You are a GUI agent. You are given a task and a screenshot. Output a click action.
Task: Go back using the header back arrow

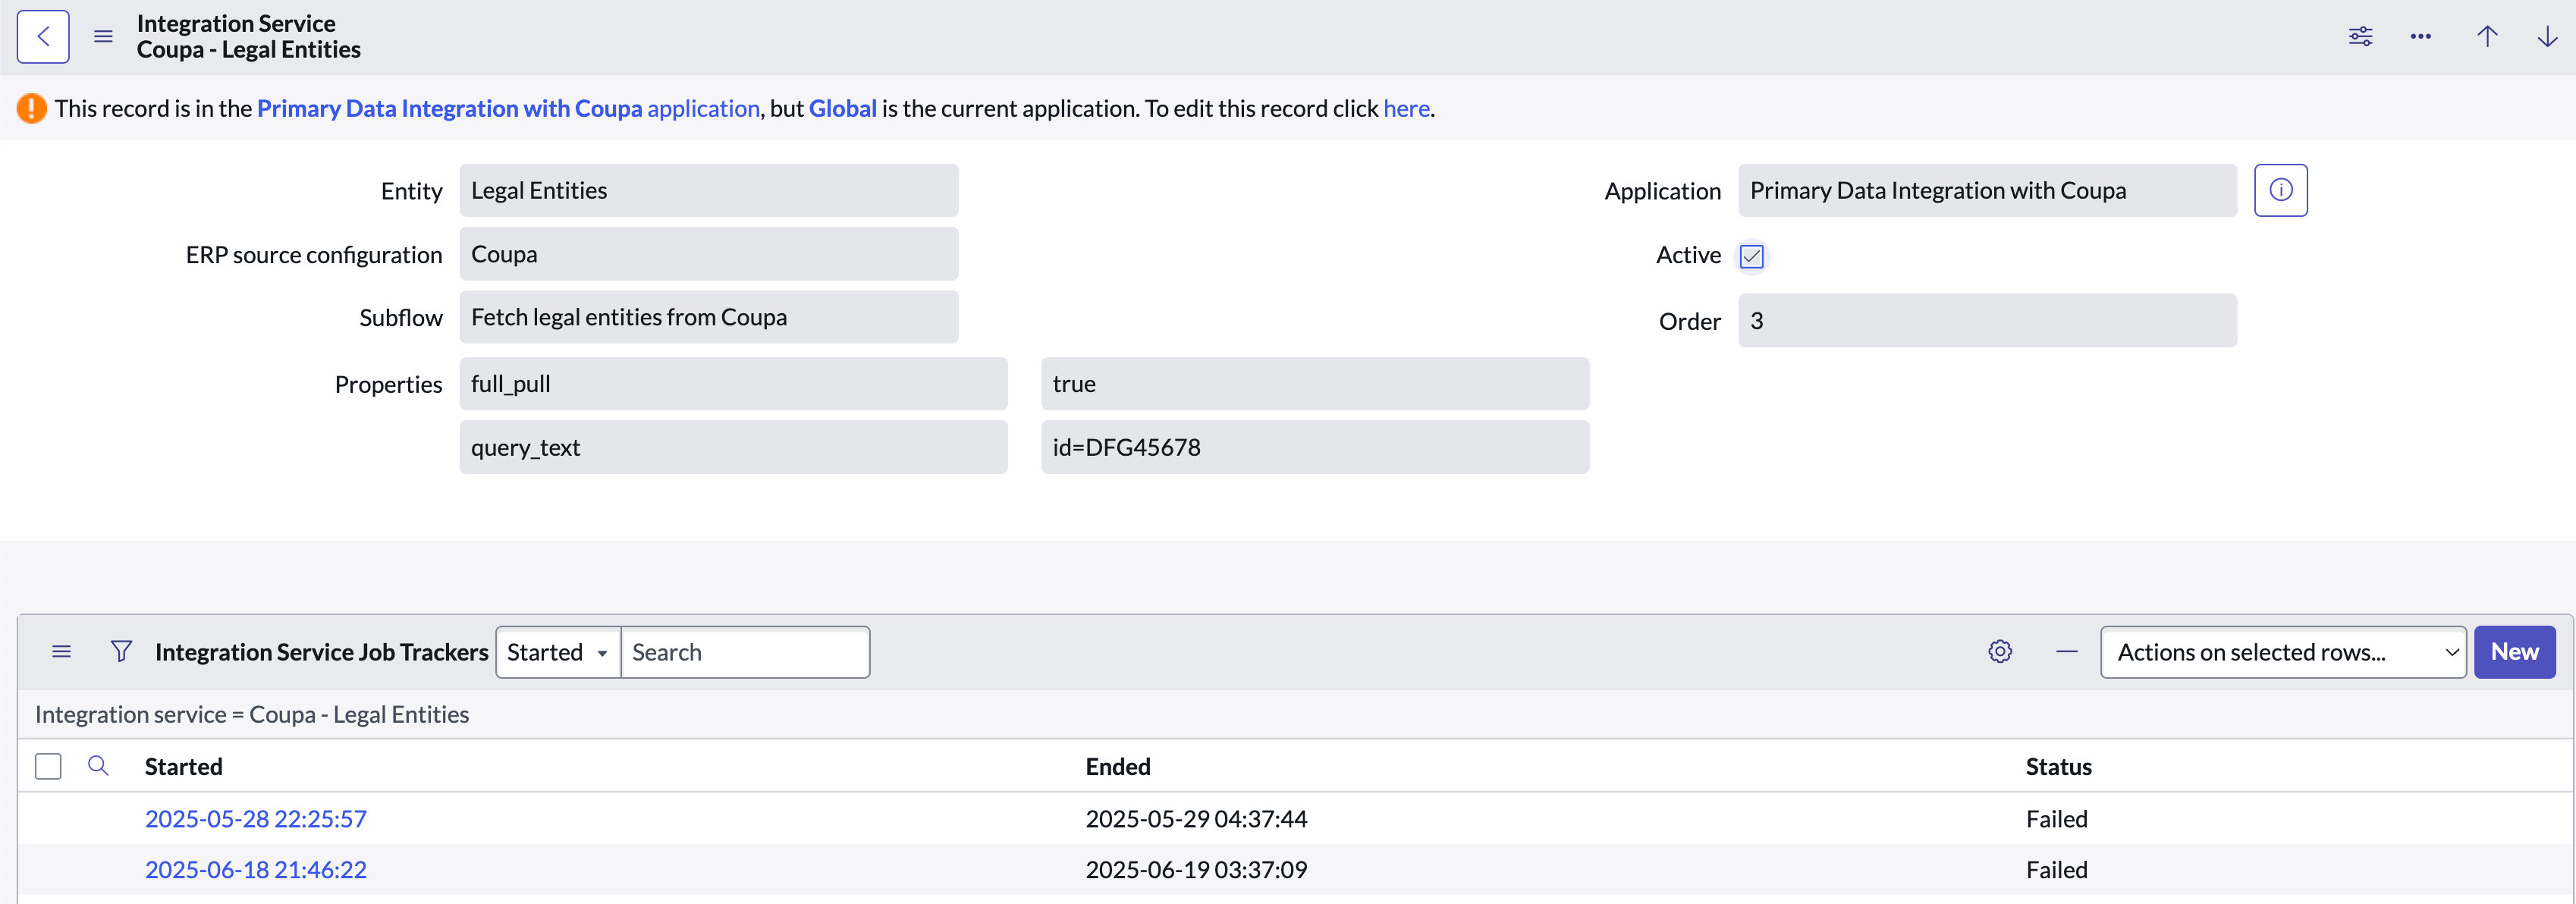coord(43,37)
